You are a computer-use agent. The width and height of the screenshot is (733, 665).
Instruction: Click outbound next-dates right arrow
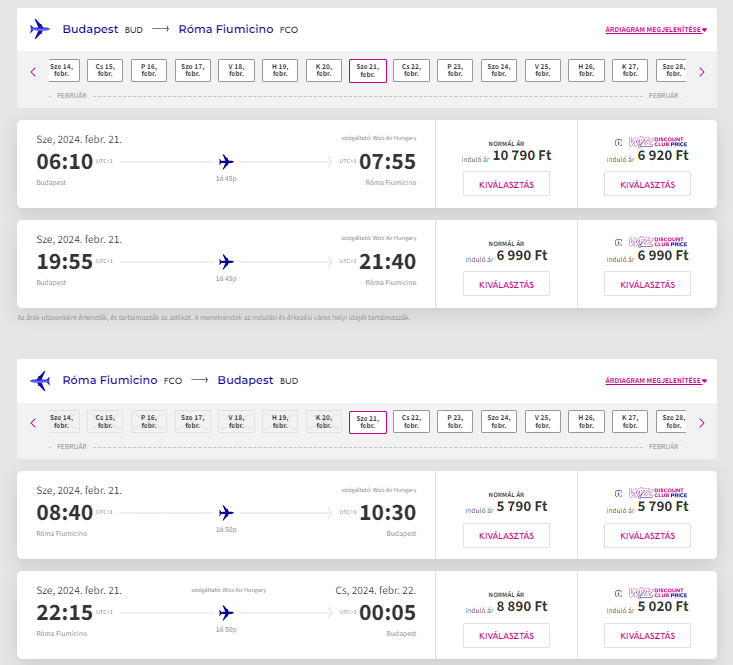point(702,72)
